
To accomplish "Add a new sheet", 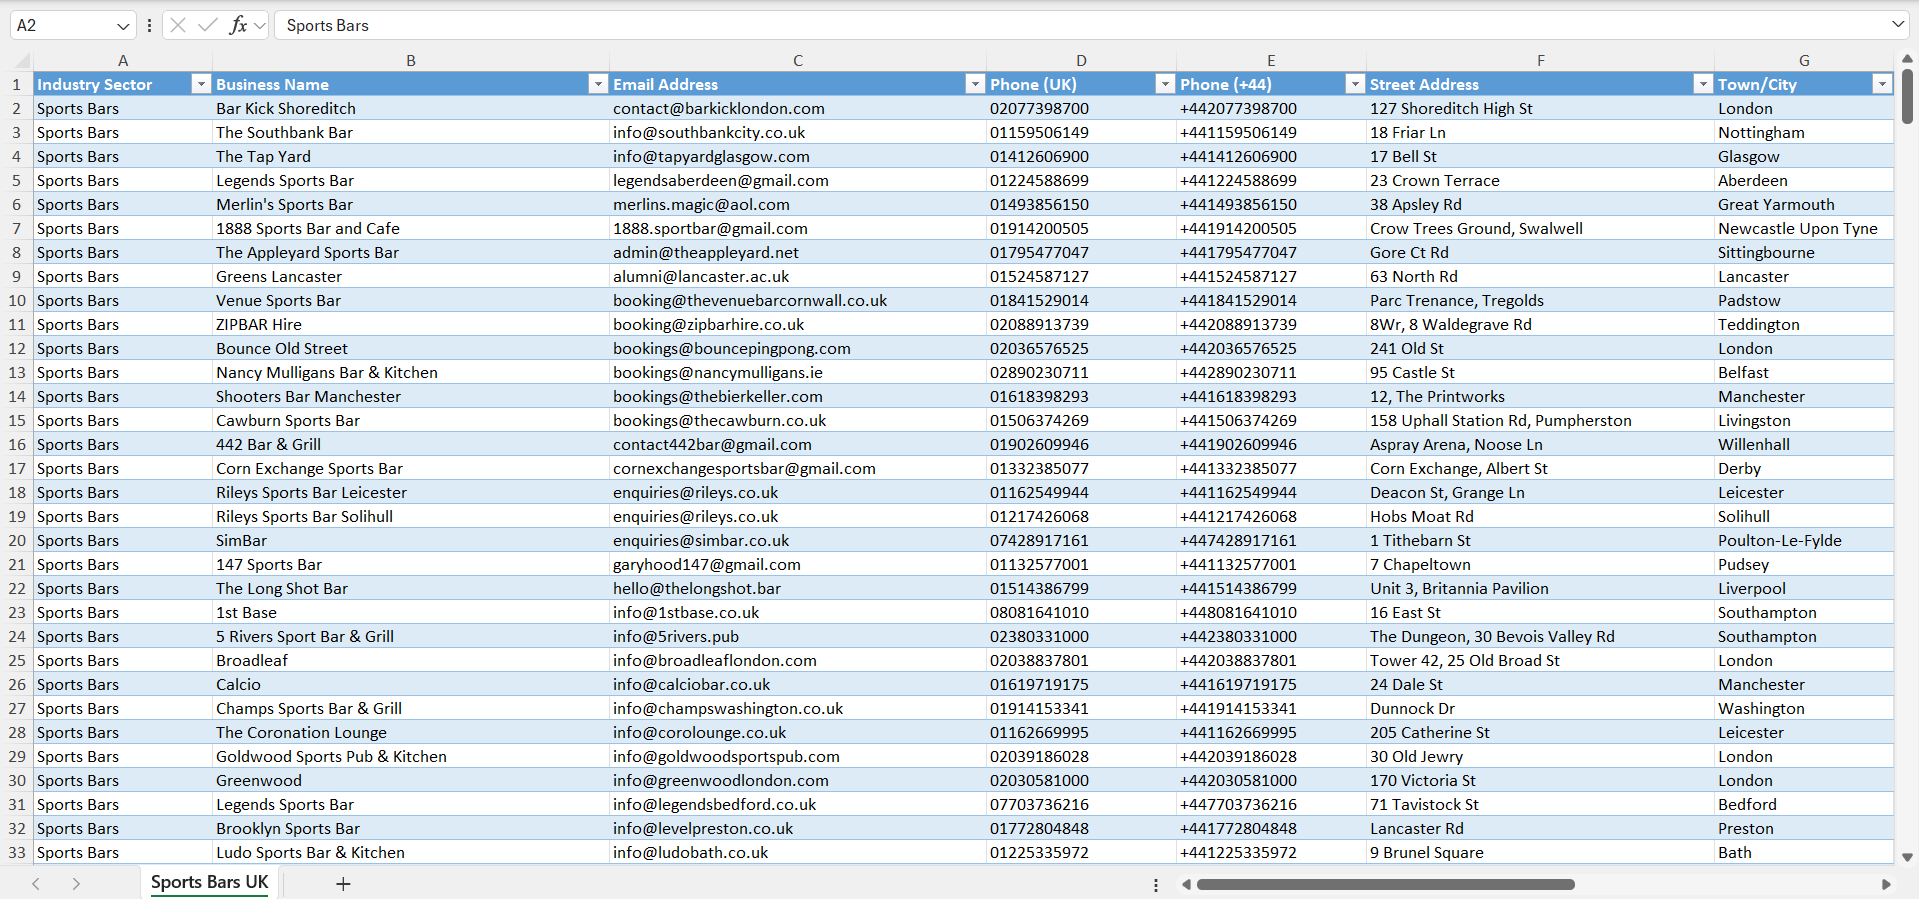I will 343,884.
